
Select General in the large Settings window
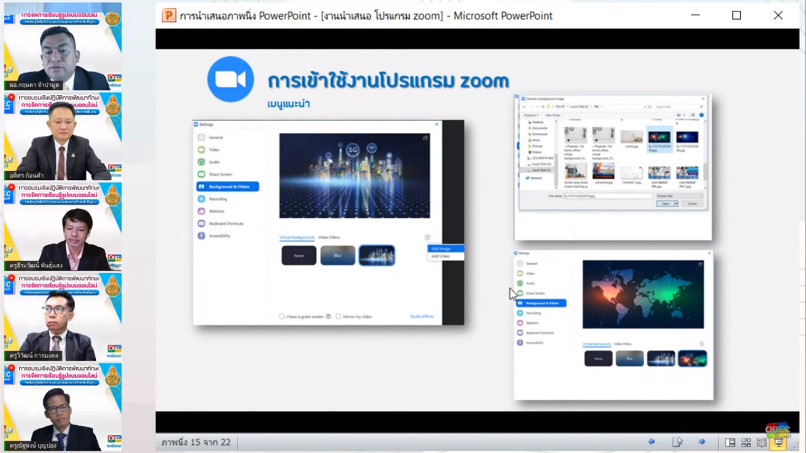216,137
